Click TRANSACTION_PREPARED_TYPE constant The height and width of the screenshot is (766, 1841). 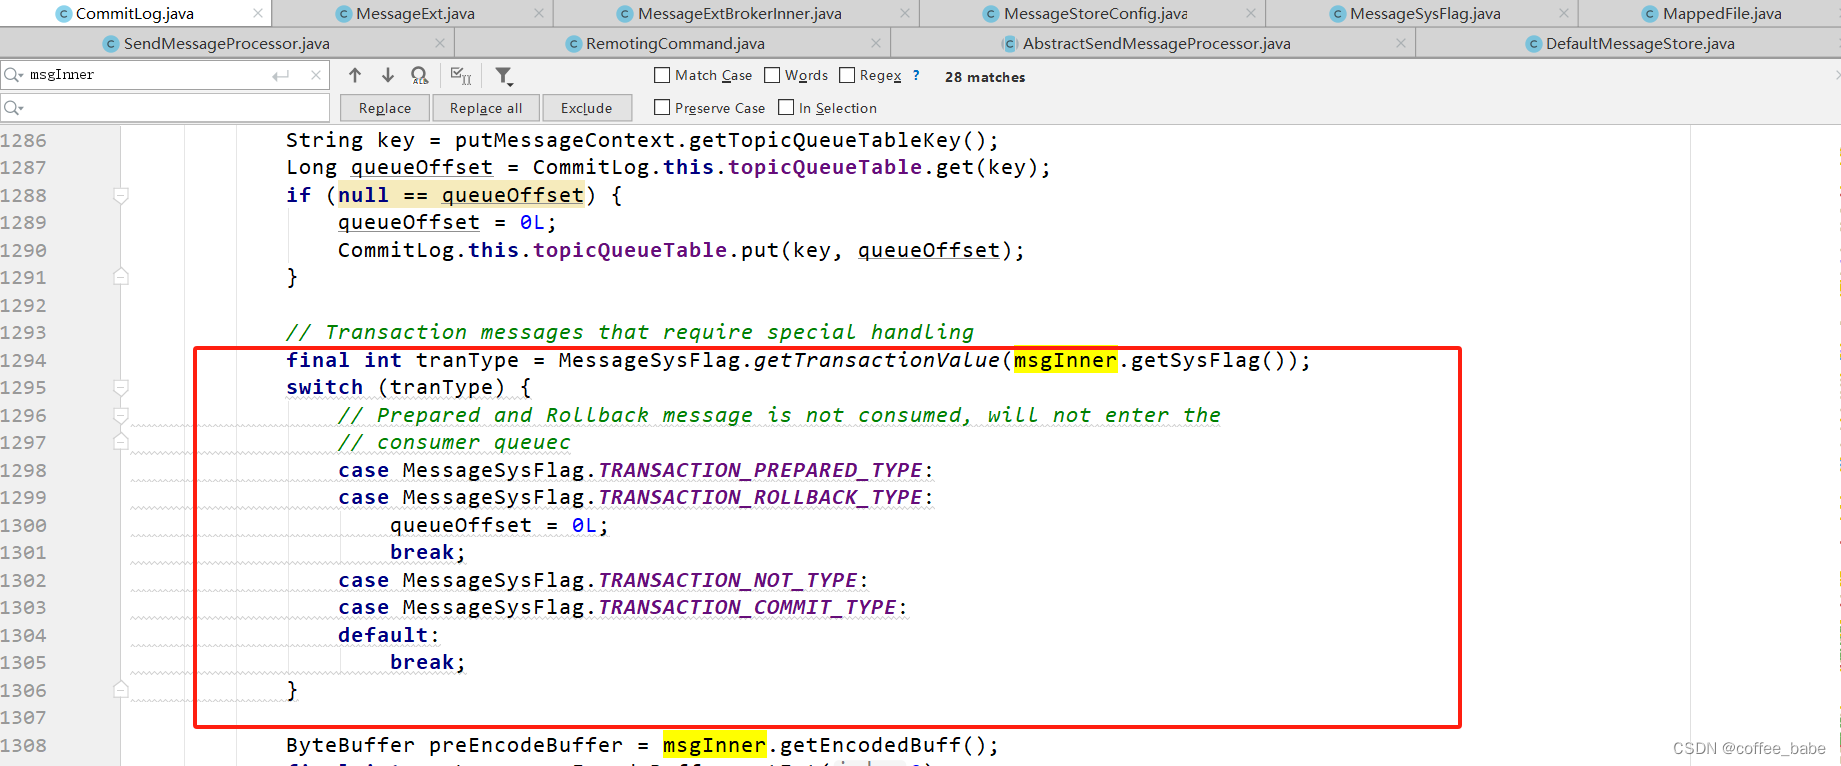tap(760, 470)
